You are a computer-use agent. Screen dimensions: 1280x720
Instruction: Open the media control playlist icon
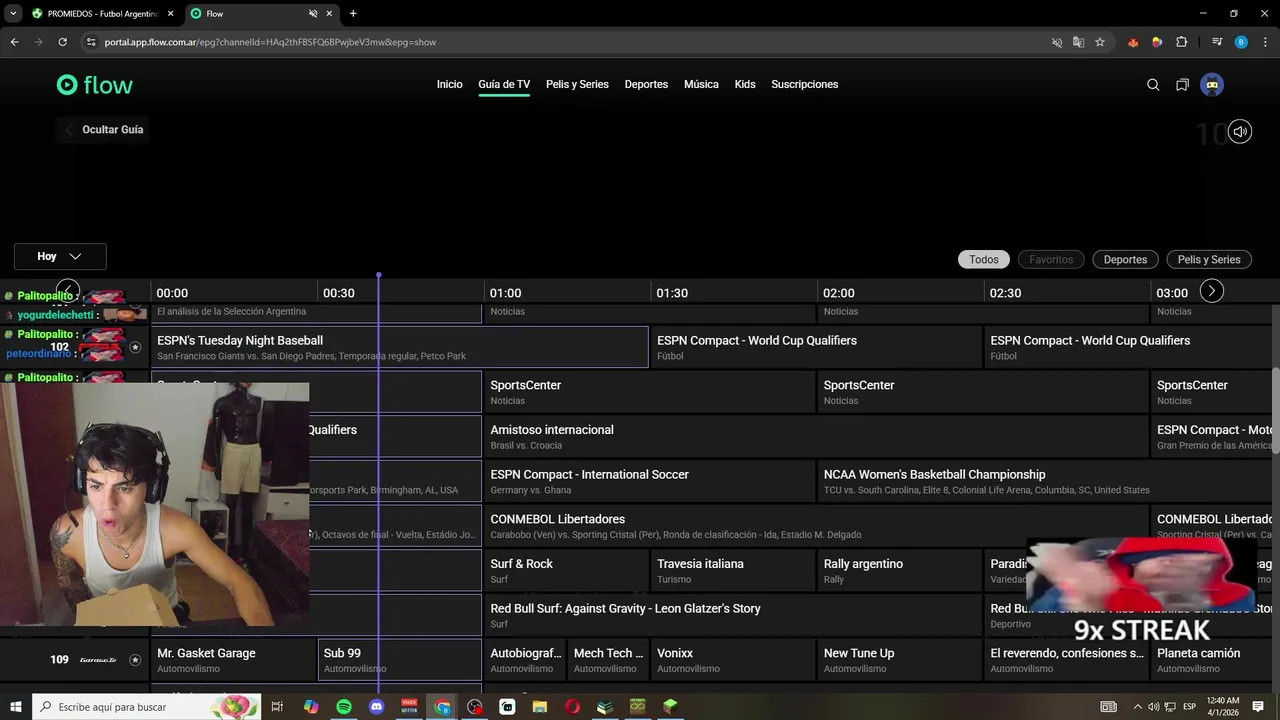[x=1217, y=42]
